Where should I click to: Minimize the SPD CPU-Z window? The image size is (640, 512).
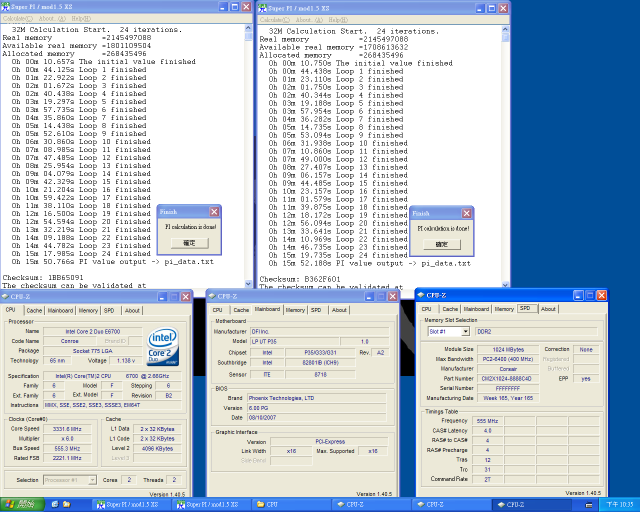click(x=578, y=295)
